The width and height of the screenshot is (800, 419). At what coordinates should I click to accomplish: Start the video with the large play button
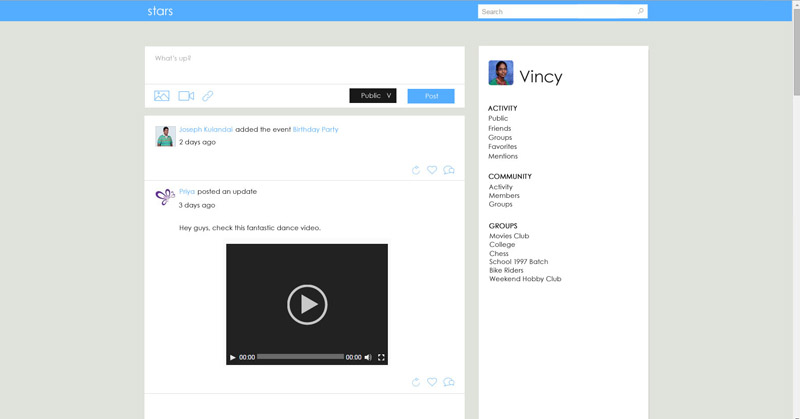[307, 305]
